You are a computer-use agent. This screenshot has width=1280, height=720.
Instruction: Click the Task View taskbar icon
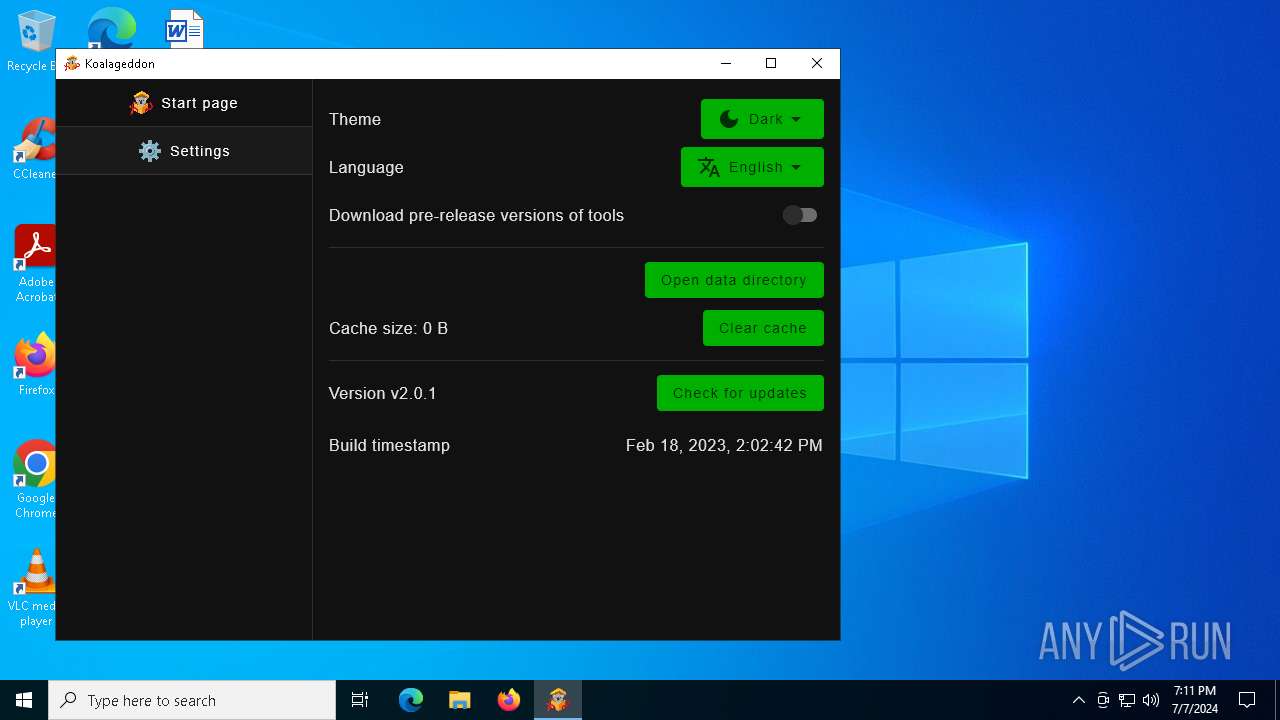[x=360, y=700]
